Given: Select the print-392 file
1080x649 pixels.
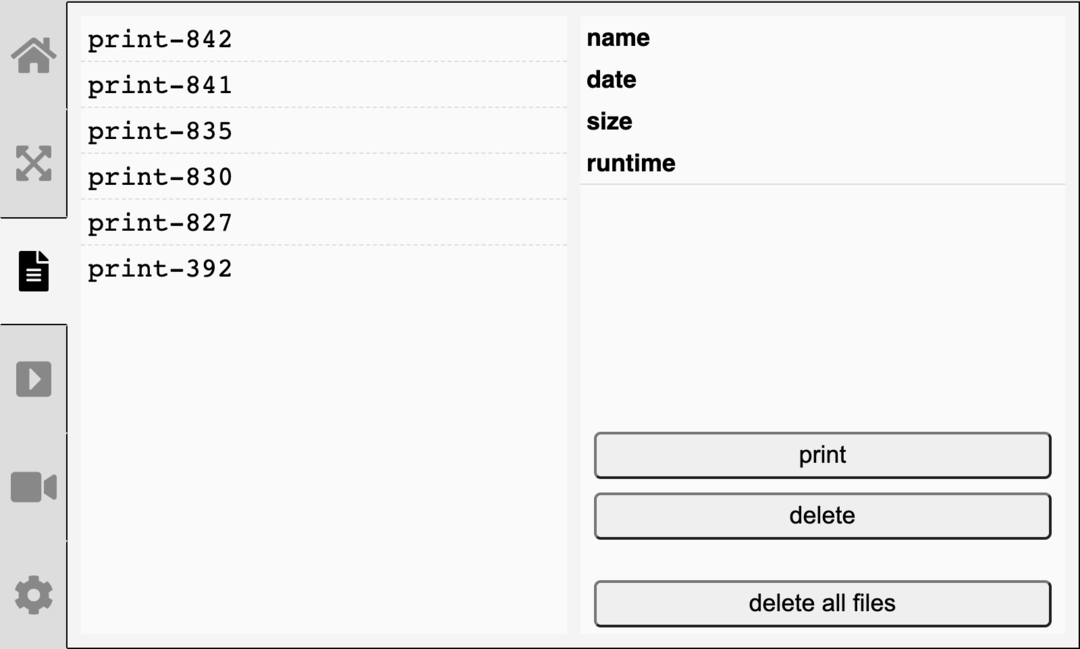Looking at the screenshot, I should coord(160,269).
